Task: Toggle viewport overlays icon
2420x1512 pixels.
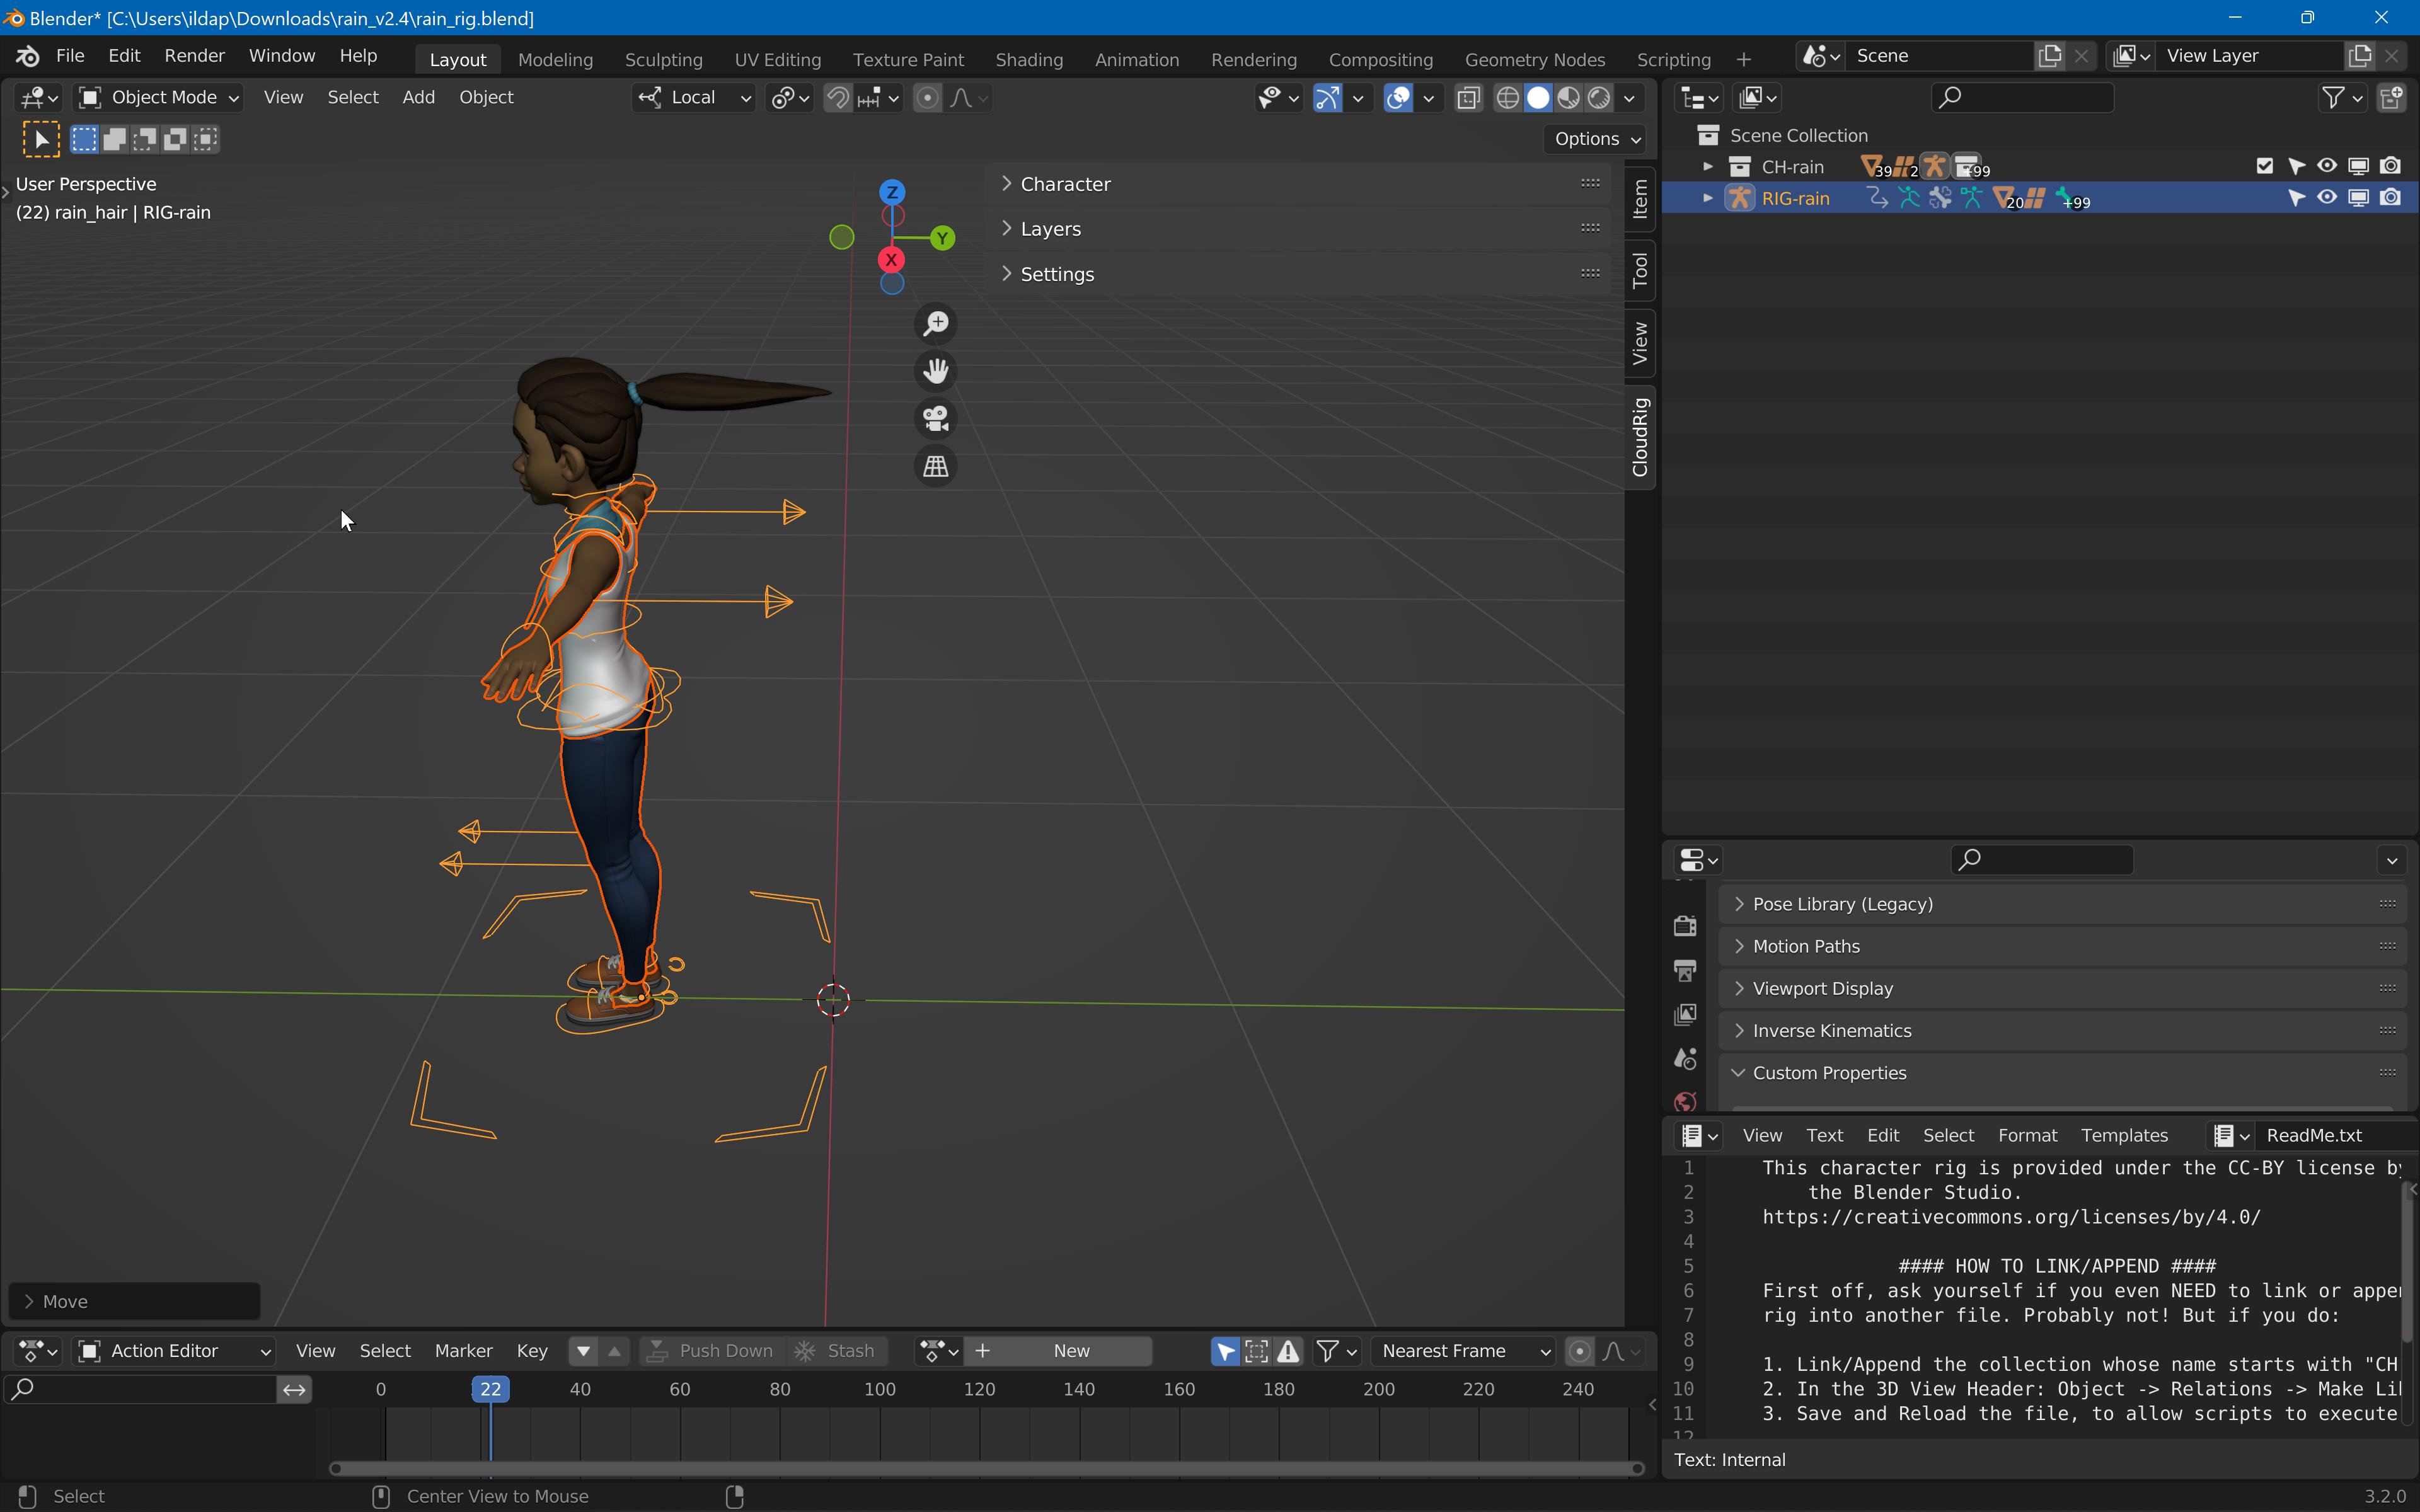Action: (1398, 98)
